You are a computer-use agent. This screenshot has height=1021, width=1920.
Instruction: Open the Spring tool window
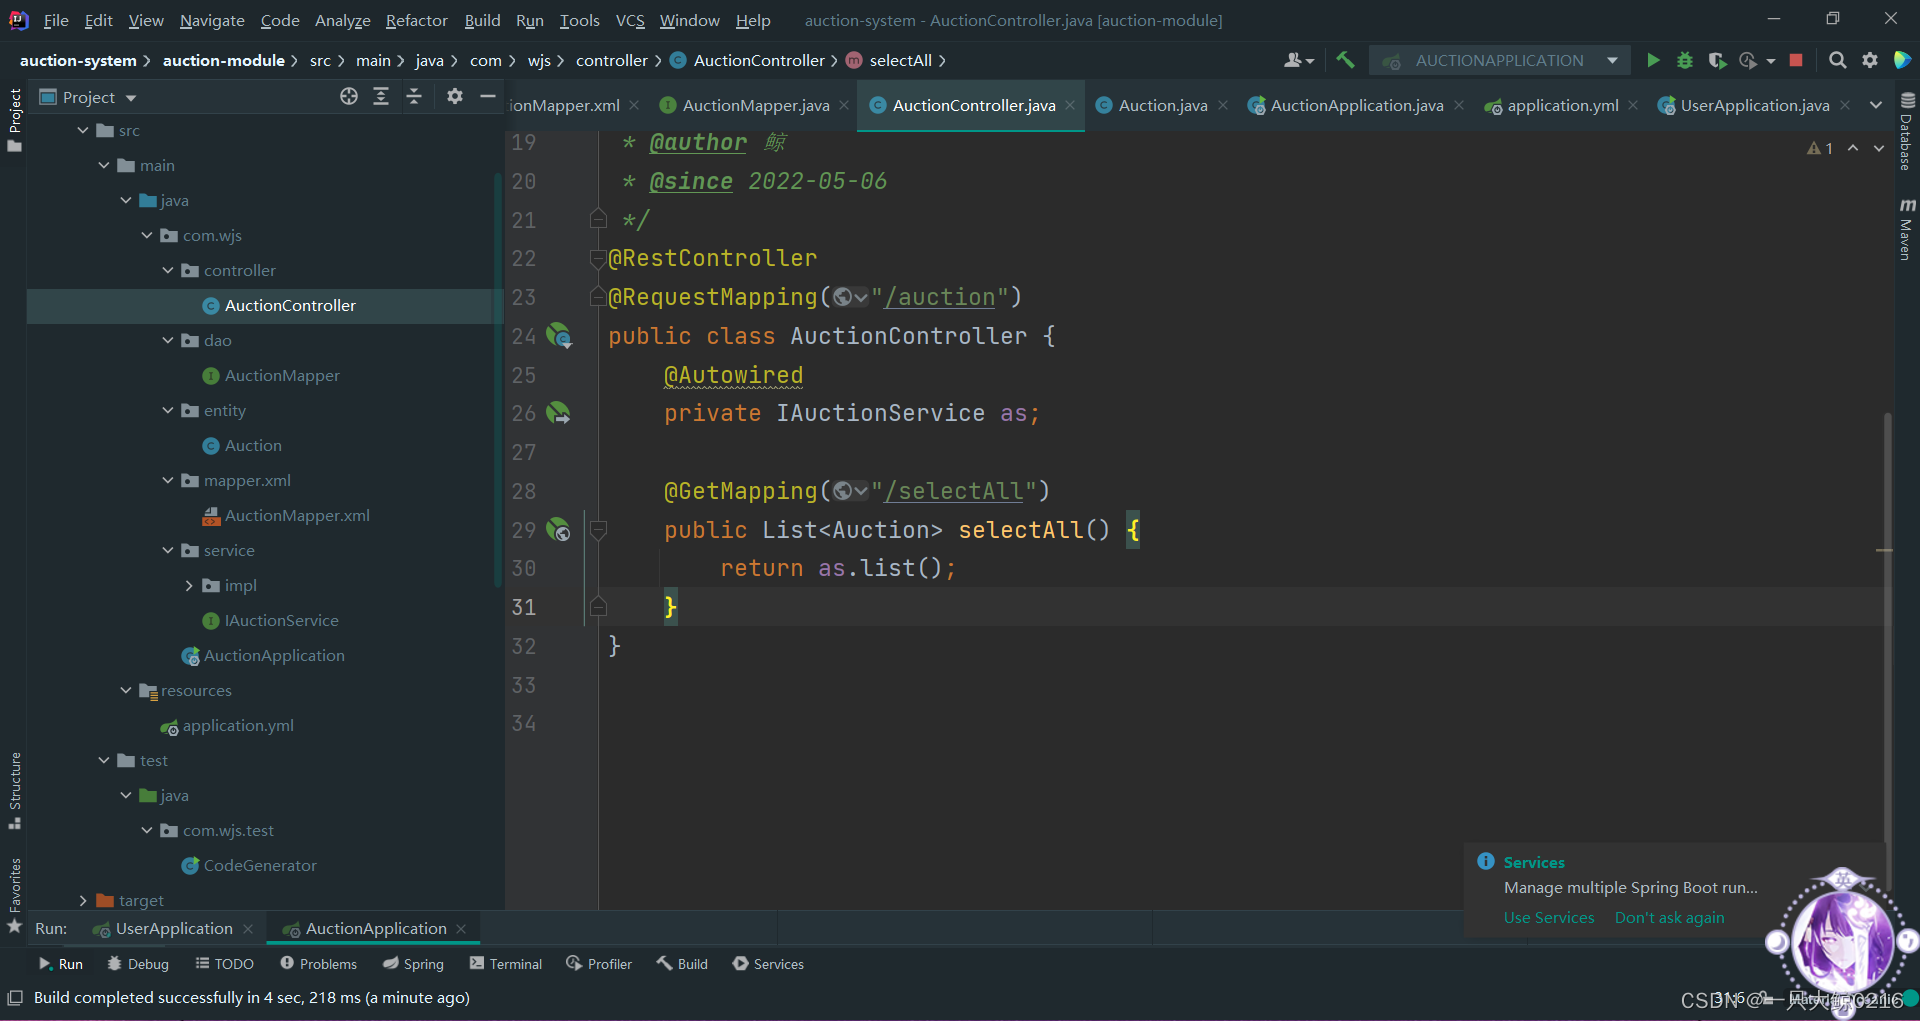pos(413,964)
